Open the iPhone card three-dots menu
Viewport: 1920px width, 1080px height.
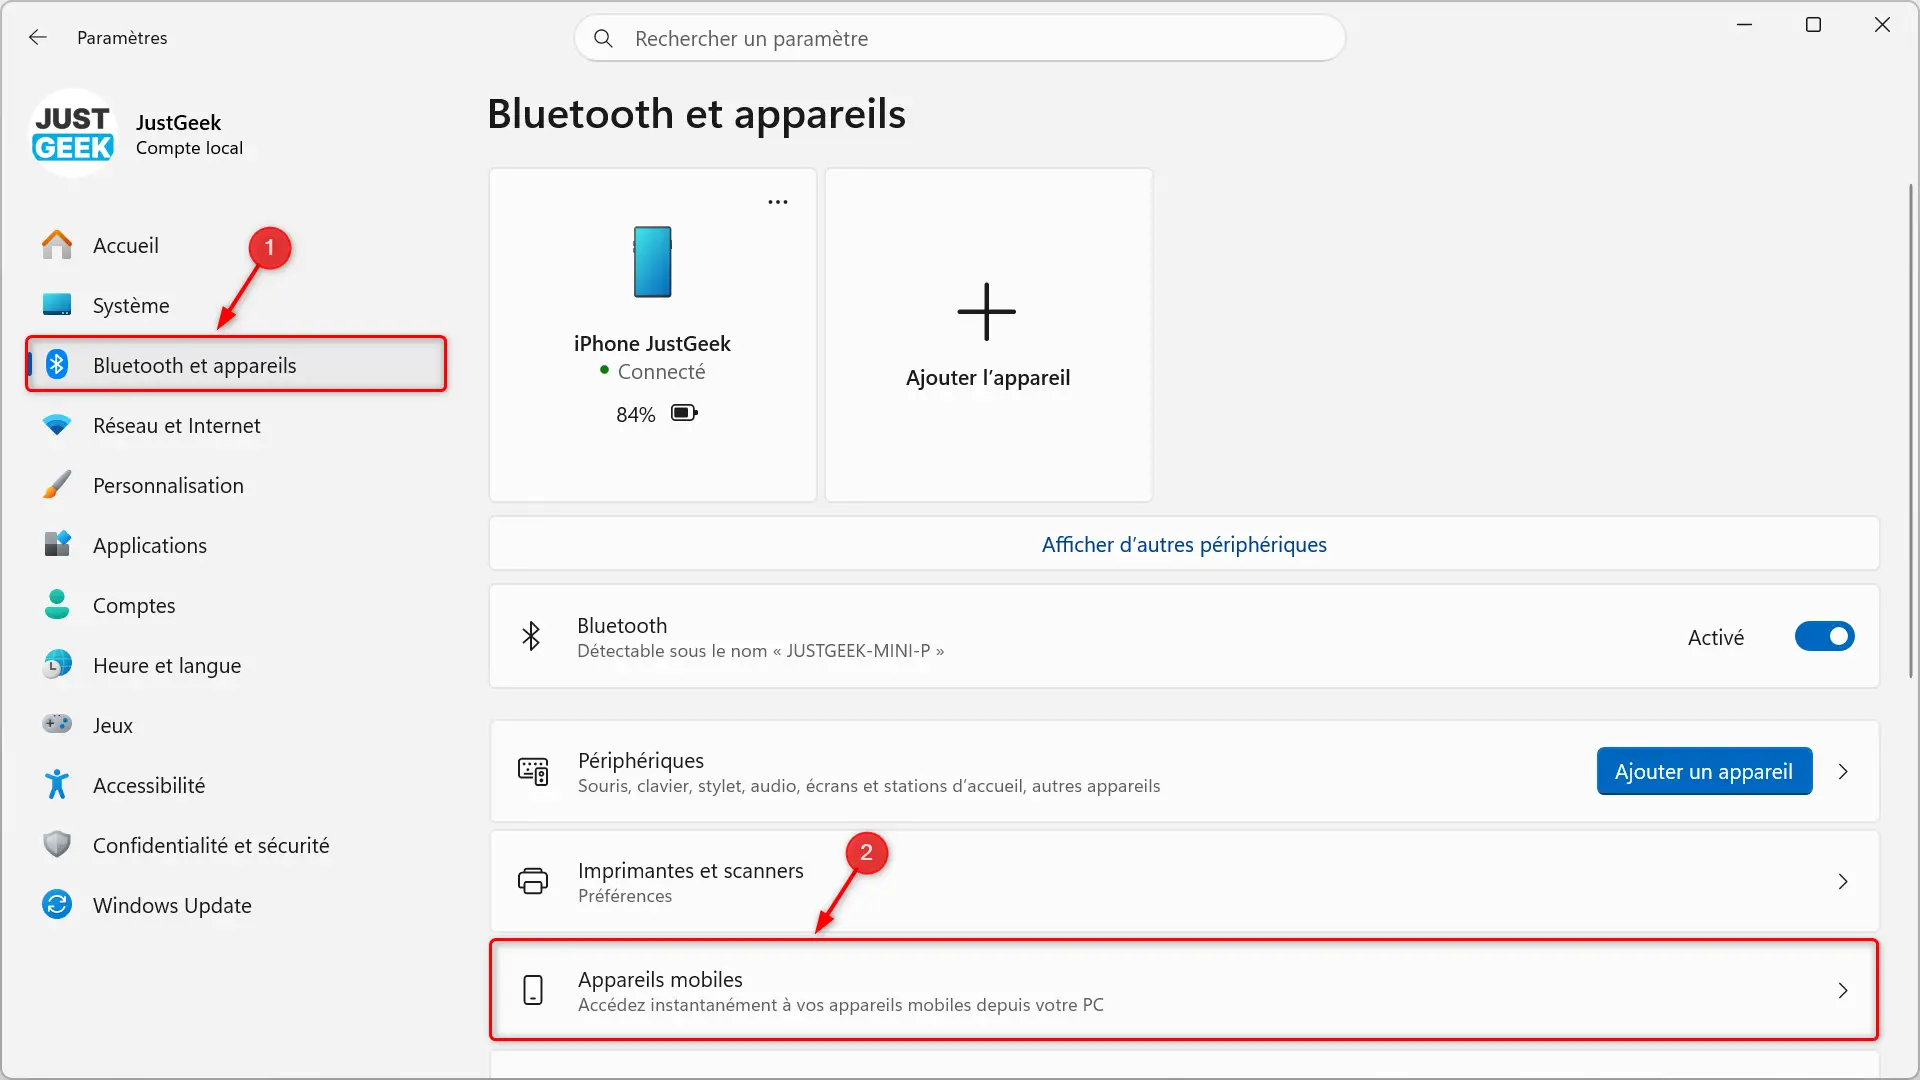778,202
